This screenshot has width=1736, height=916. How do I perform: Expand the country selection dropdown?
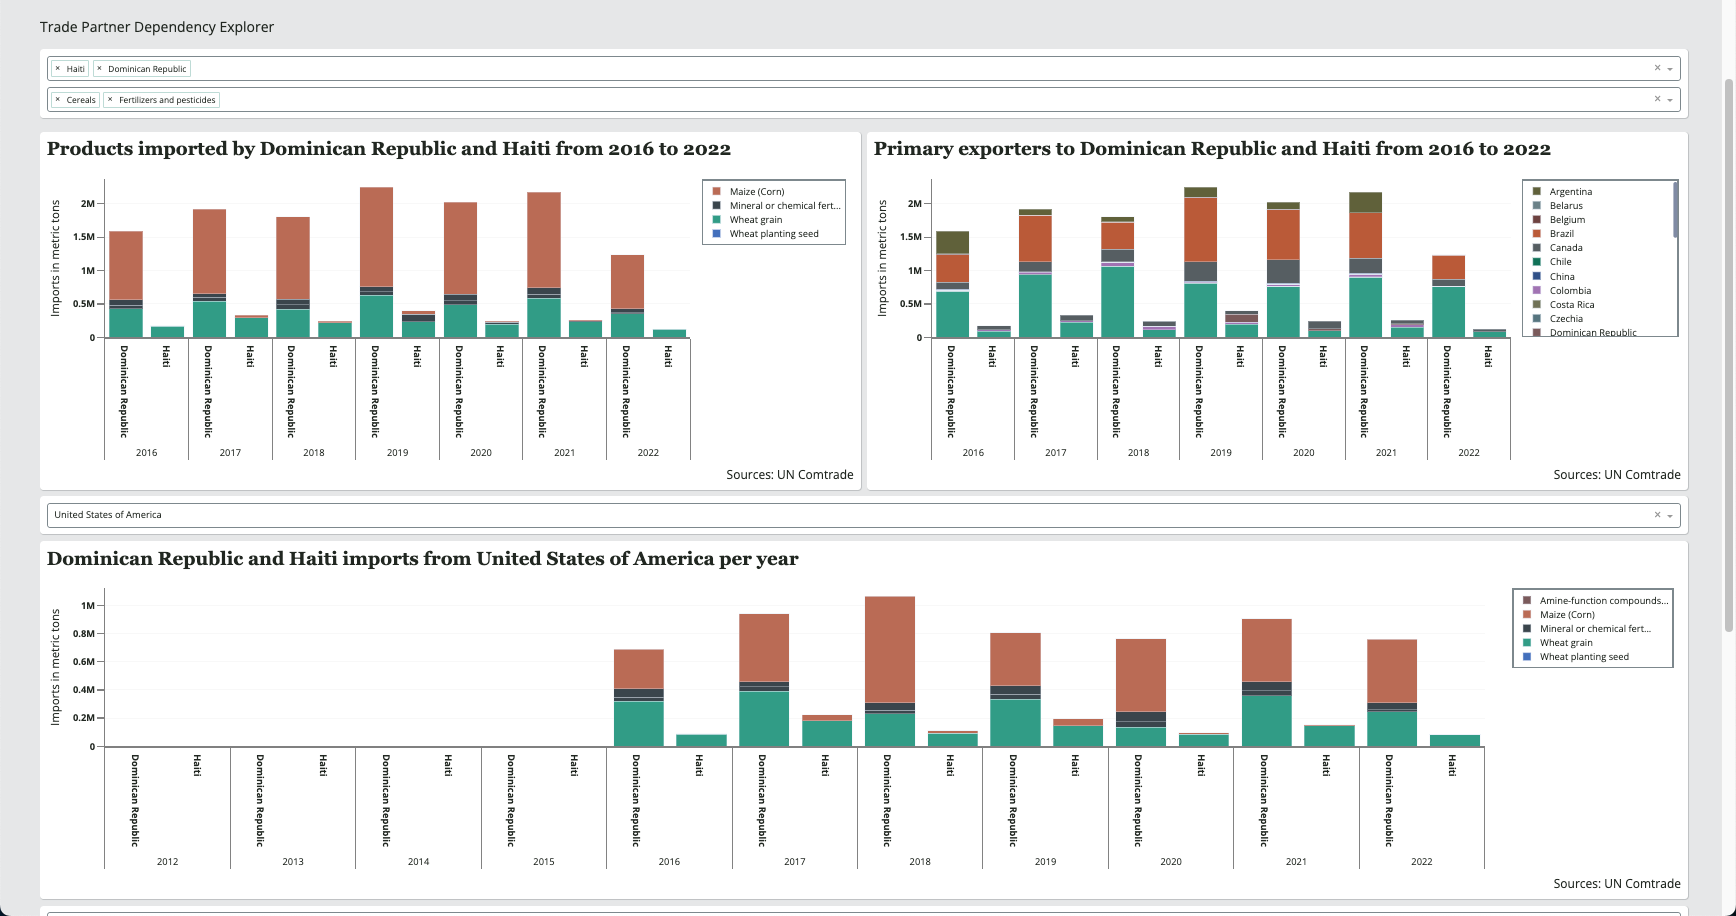coord(1670,69)
